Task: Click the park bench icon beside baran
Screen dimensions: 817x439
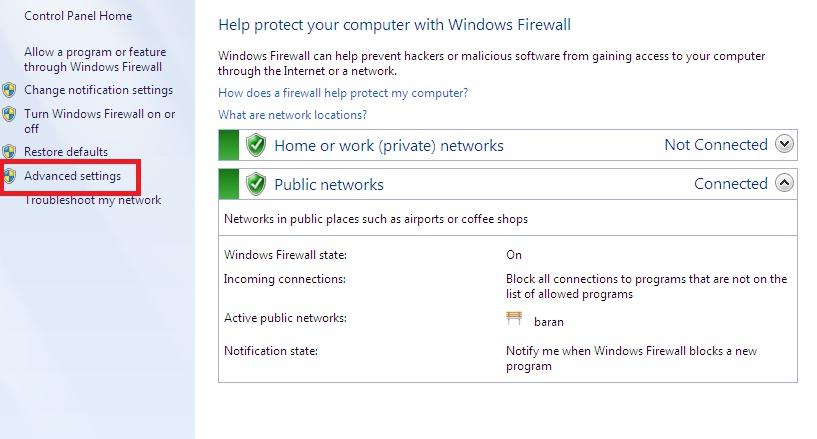Action: pyautogui.click(x=515, y=319)
